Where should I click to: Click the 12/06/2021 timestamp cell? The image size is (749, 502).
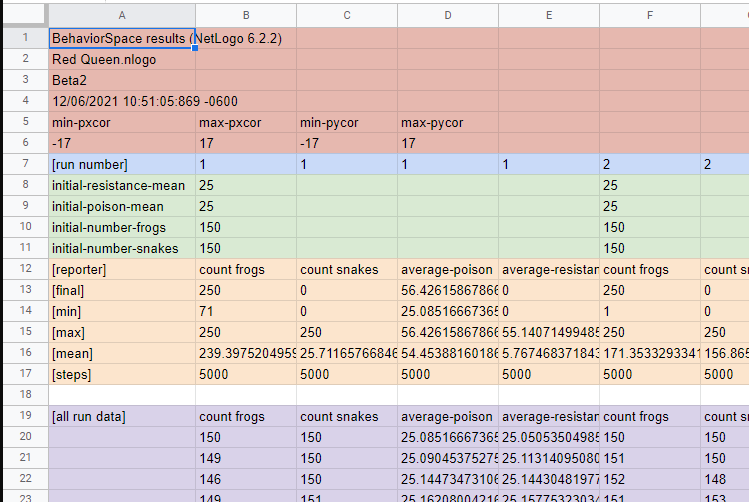pyautogui.click(x=121, y=101)
